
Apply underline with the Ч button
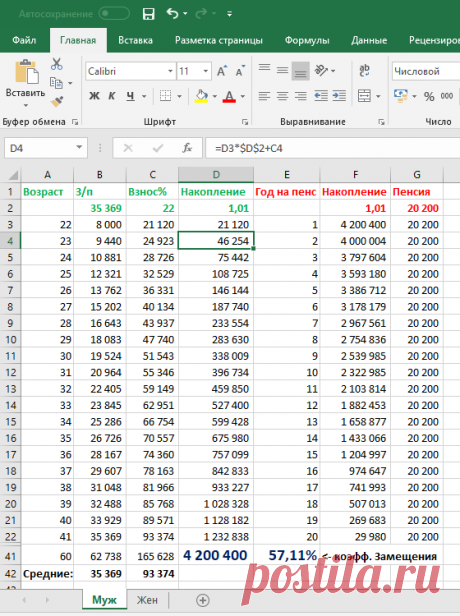coord(130,96)
